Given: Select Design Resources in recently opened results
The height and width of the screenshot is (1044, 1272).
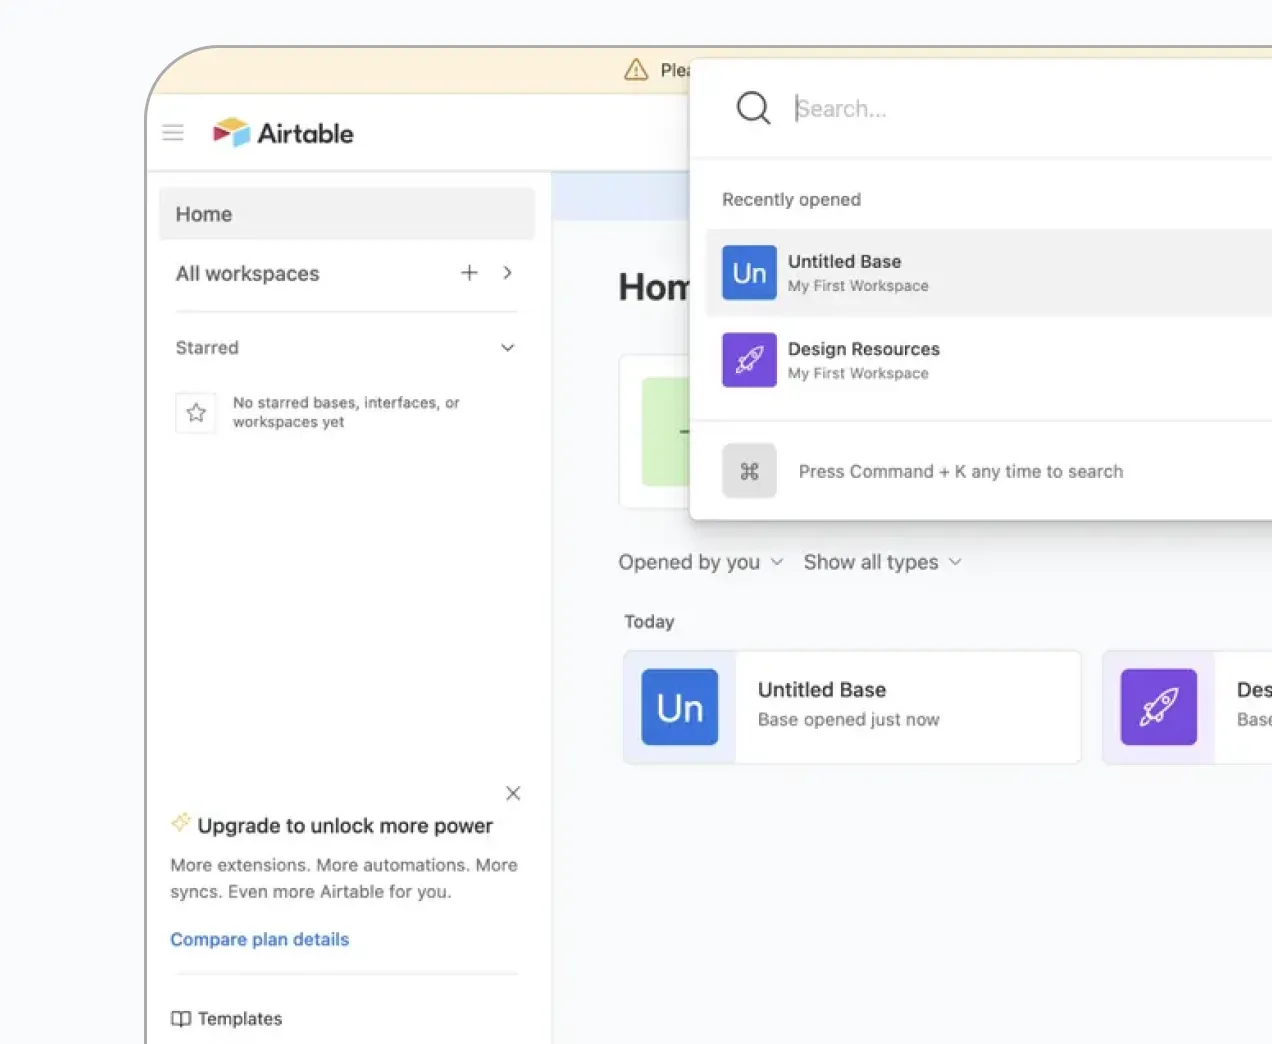Looking at the screenshot, I should point(988,360).
